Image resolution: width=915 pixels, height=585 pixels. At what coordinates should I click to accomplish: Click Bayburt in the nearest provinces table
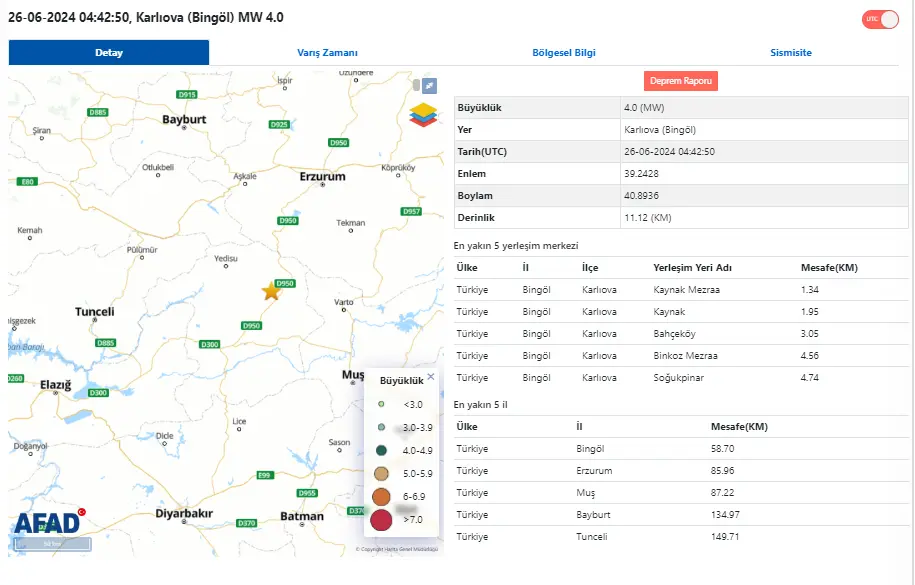[x=593, y=514]
